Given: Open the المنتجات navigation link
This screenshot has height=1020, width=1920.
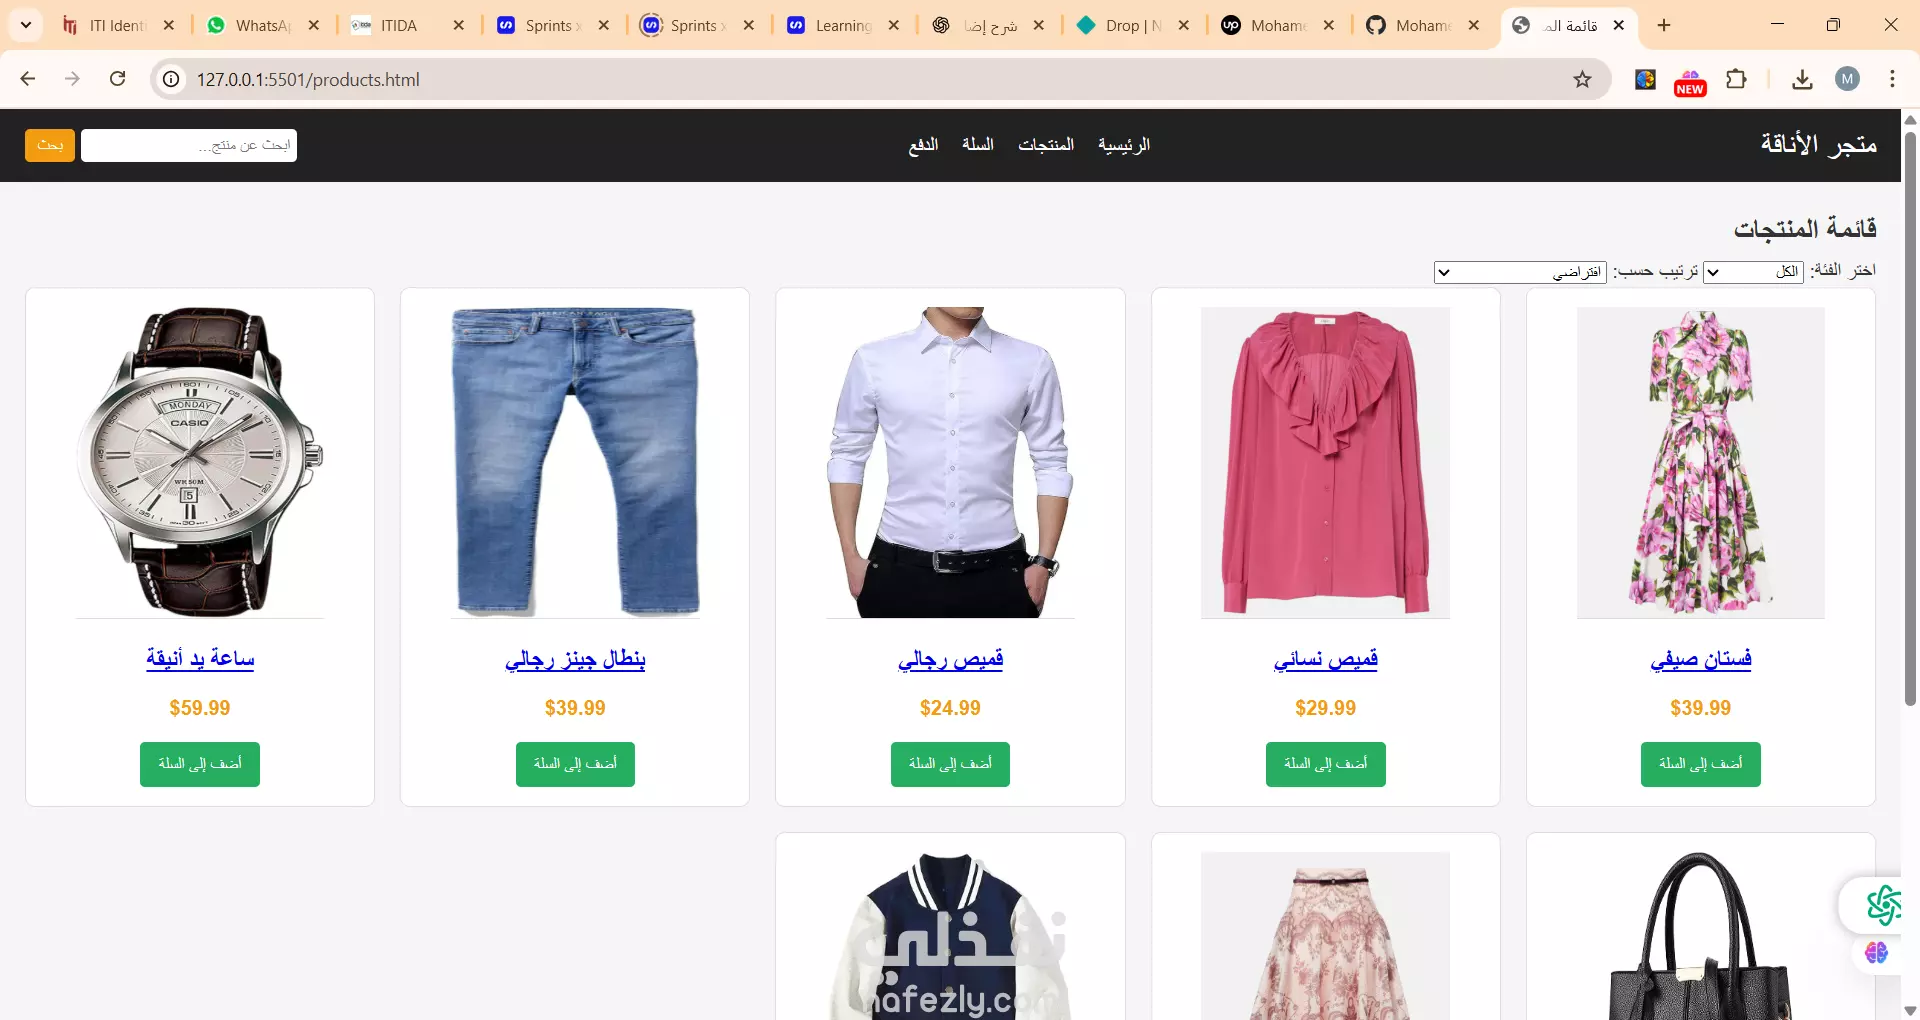Looking at the screenshot, I should click(x=1046, y=145).
